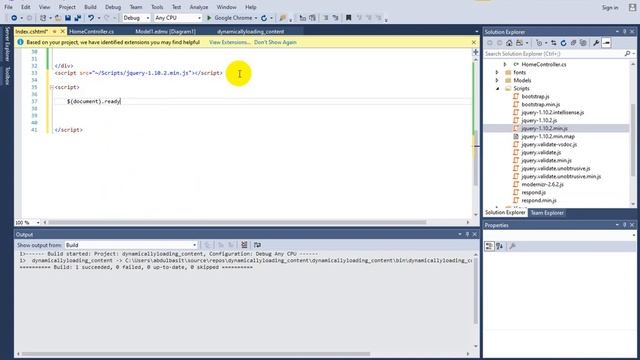Click the Navigate Backward toolbar icon
The image size is (640, 360).
tap(14, 18)
